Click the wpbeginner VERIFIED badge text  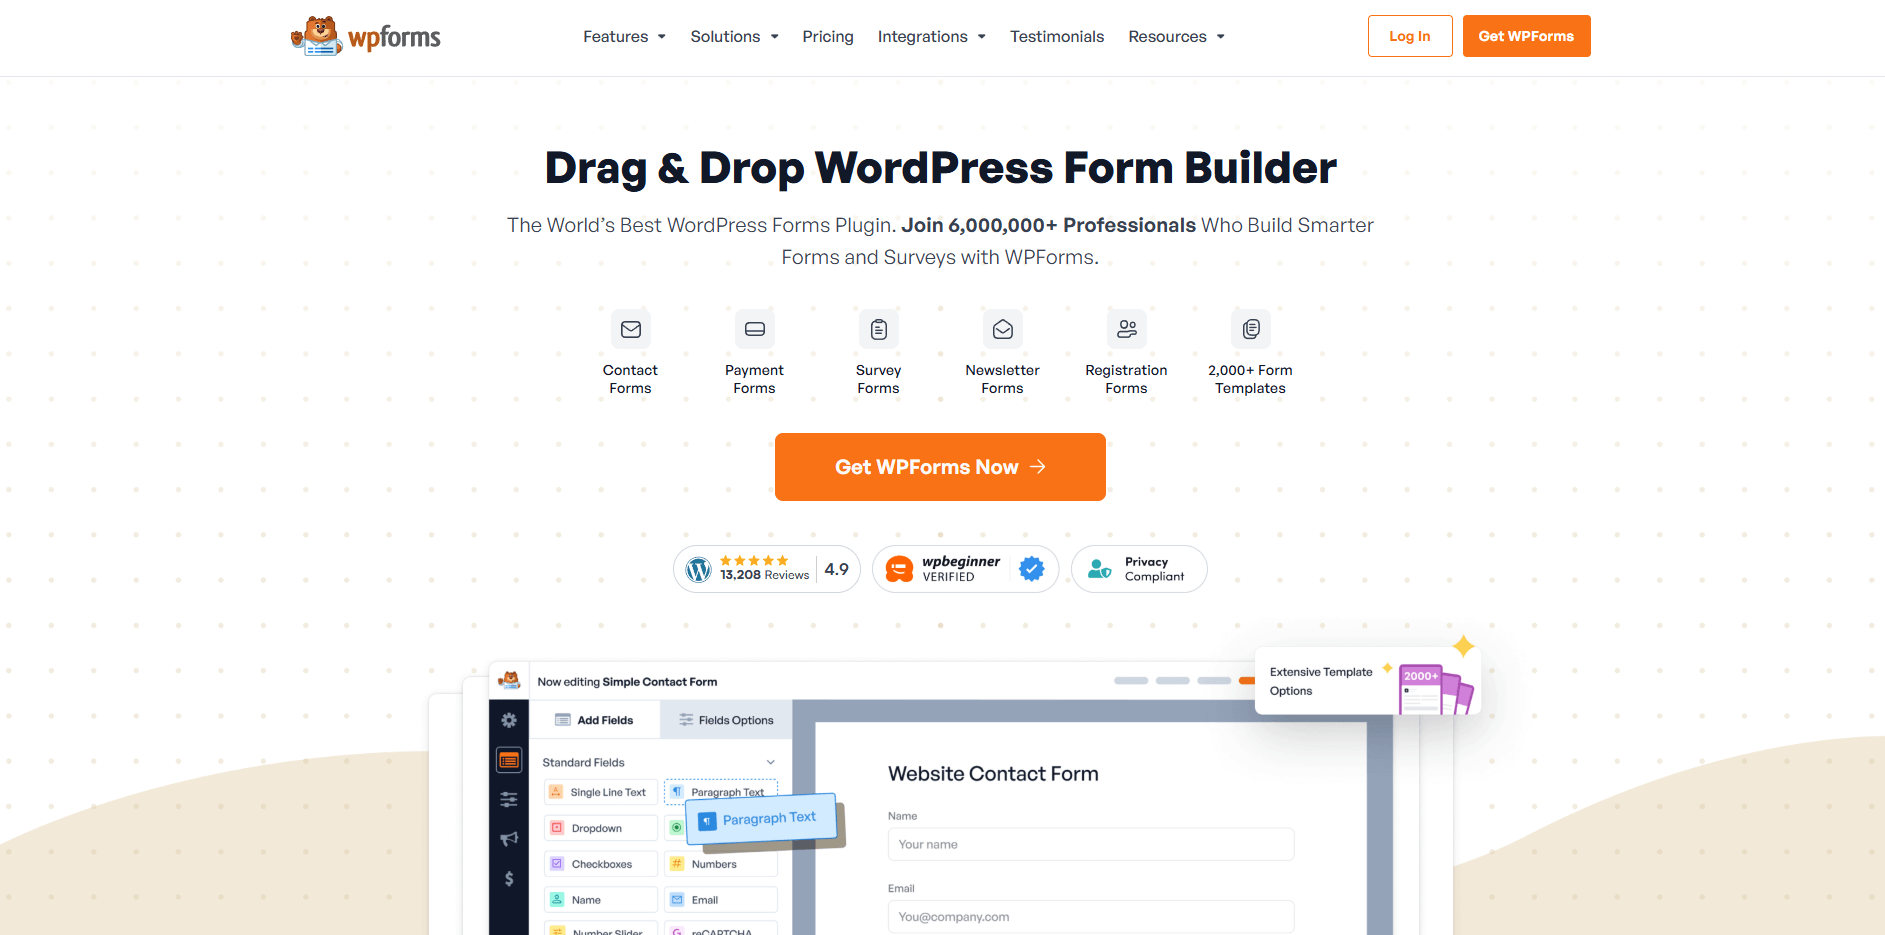click(x=961, y=569)
